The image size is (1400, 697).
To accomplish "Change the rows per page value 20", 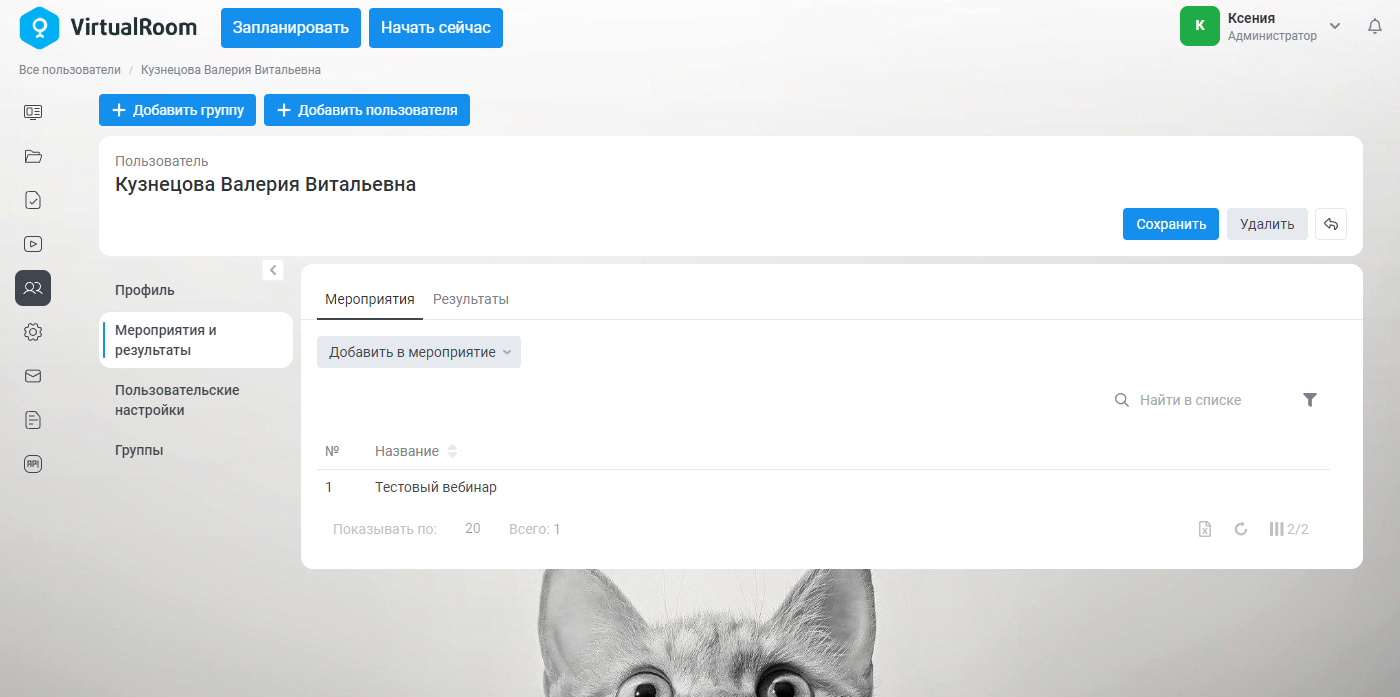I will pos(473,528).
